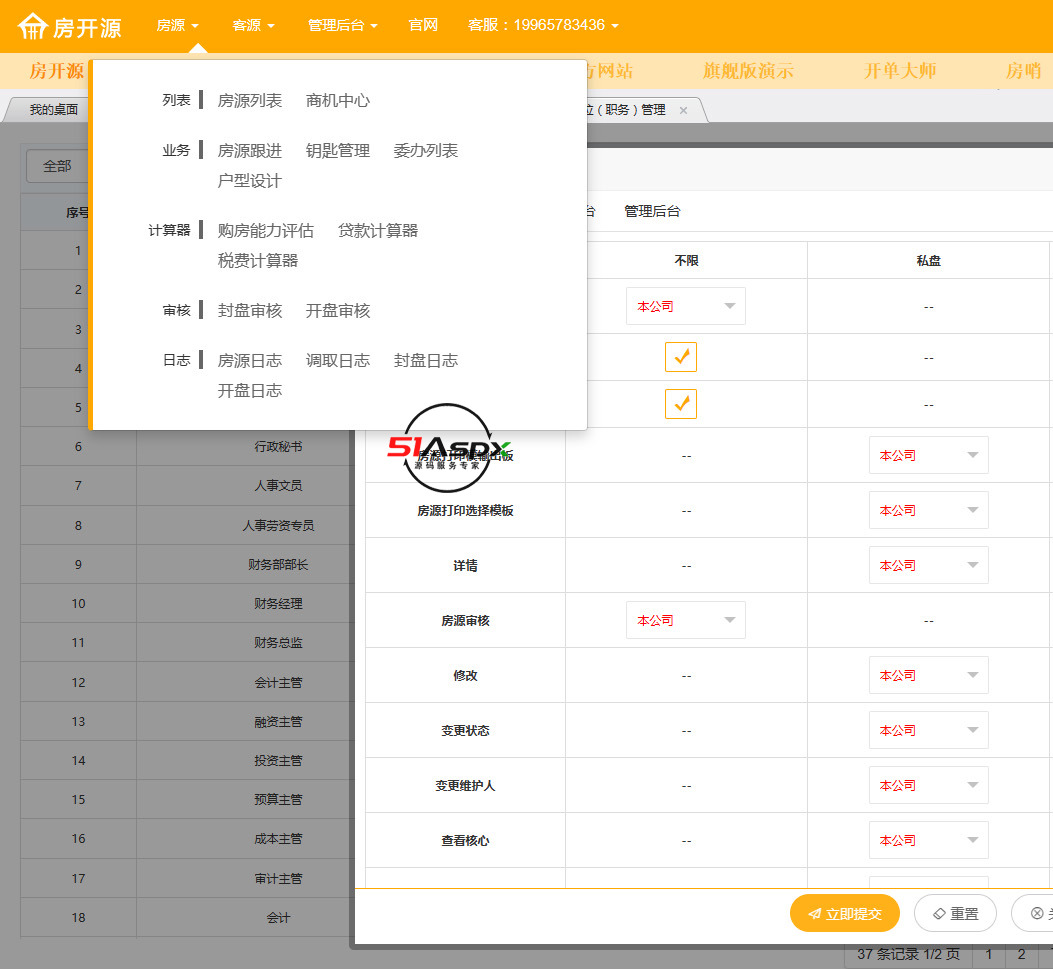Expand first 本公司 dropdown in 不限 column
The width and height of the screenshot is (1053, 969).
(686, 307)
